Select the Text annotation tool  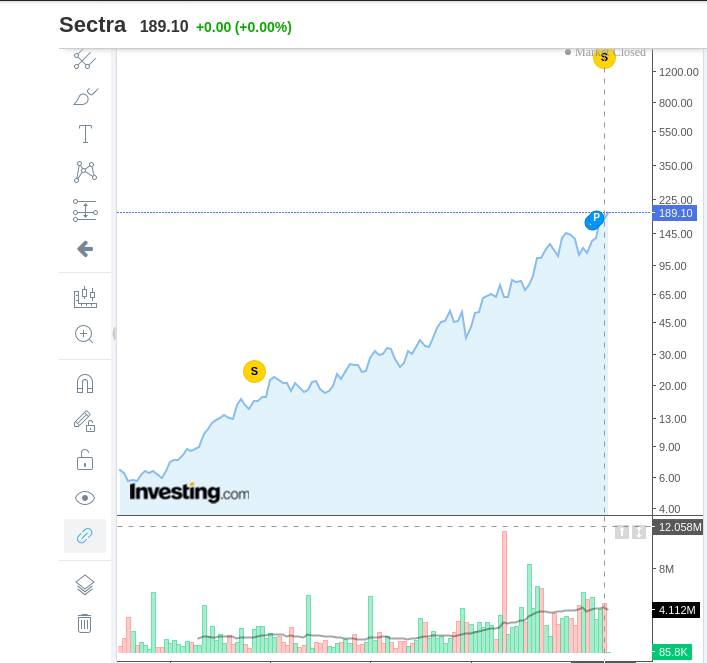tap(85, 134)
